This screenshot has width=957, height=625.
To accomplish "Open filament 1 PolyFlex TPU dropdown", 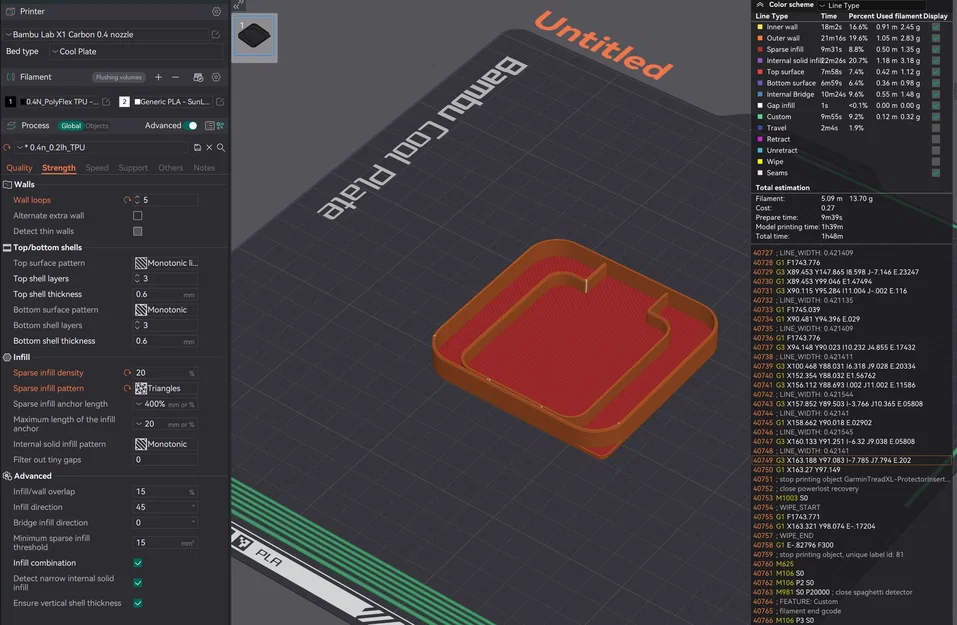I will point(59,102).
